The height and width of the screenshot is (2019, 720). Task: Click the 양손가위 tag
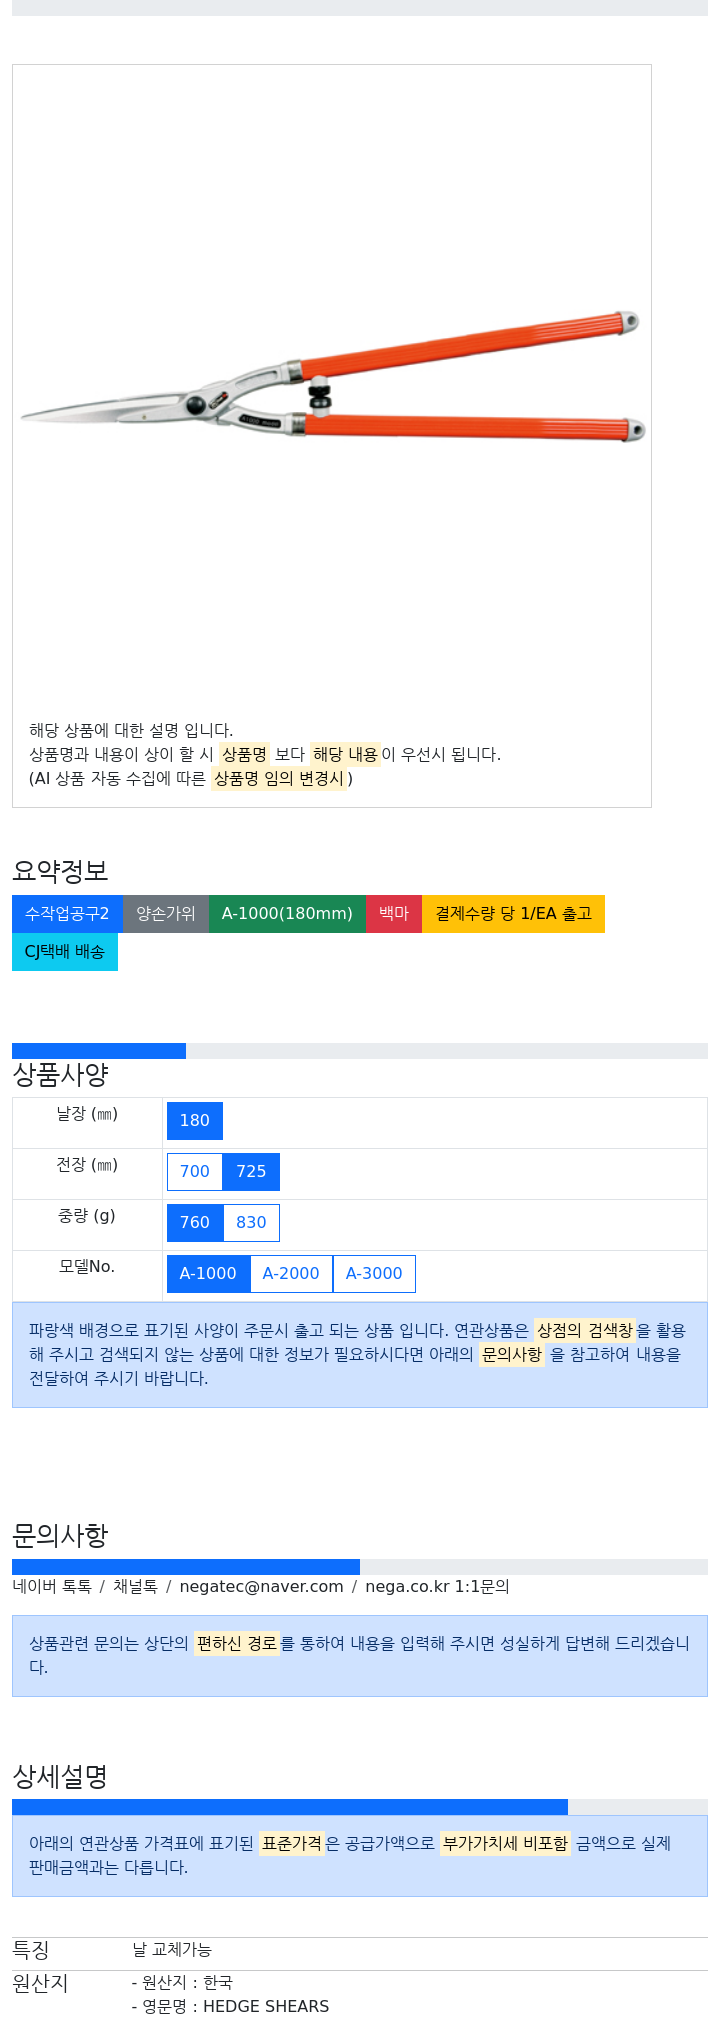166,914
